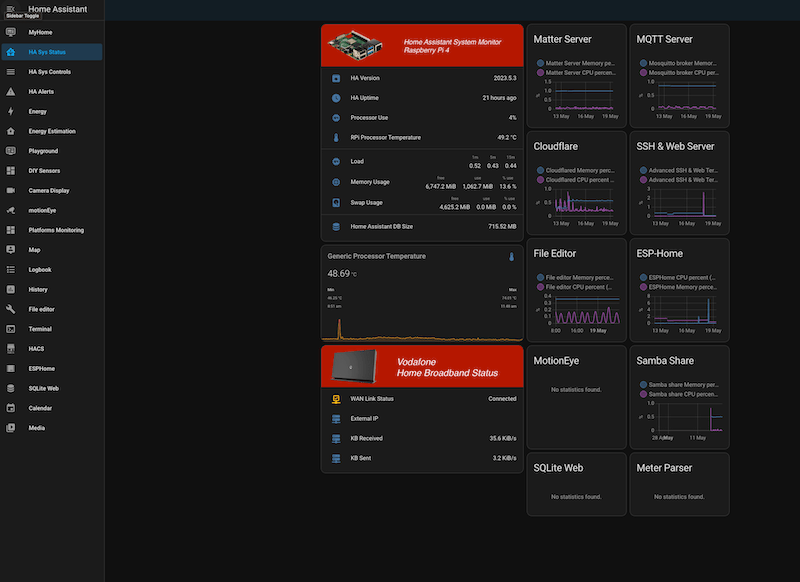Click the SQLite Web database icon
Image resolution: width=800 pixels, height=582 pixels.
pyautogui.click(x=10, y=388)
